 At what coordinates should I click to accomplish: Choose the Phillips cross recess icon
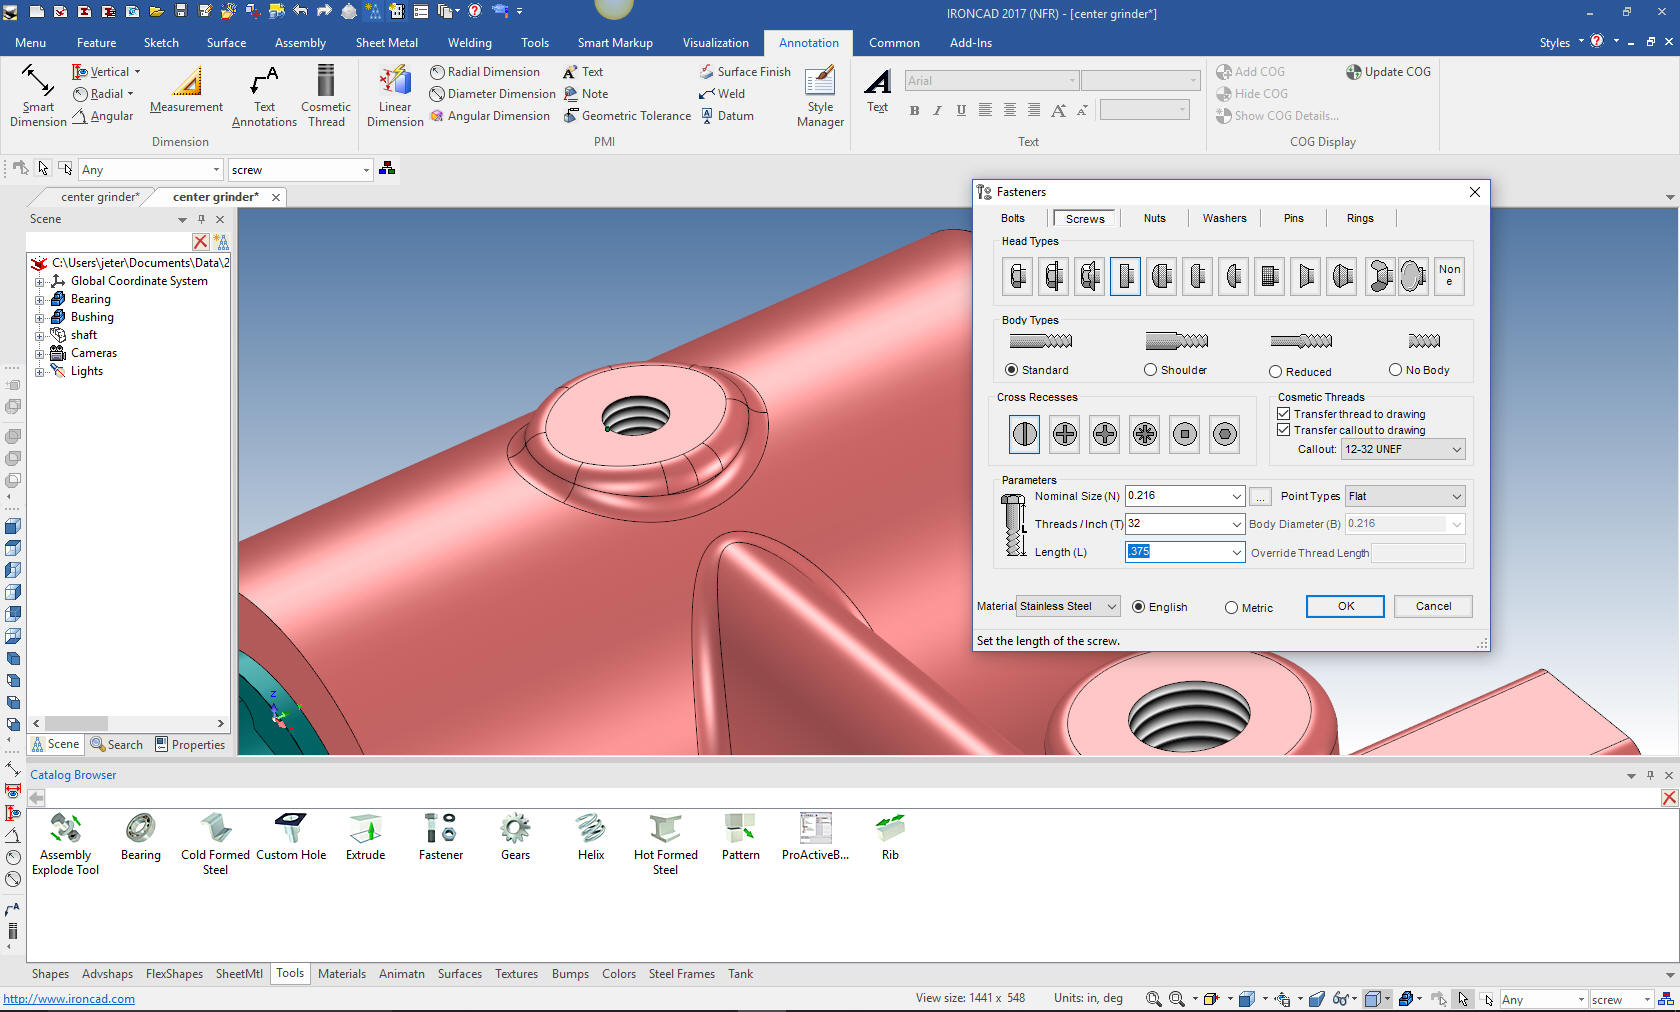(x=1065, y=434)
